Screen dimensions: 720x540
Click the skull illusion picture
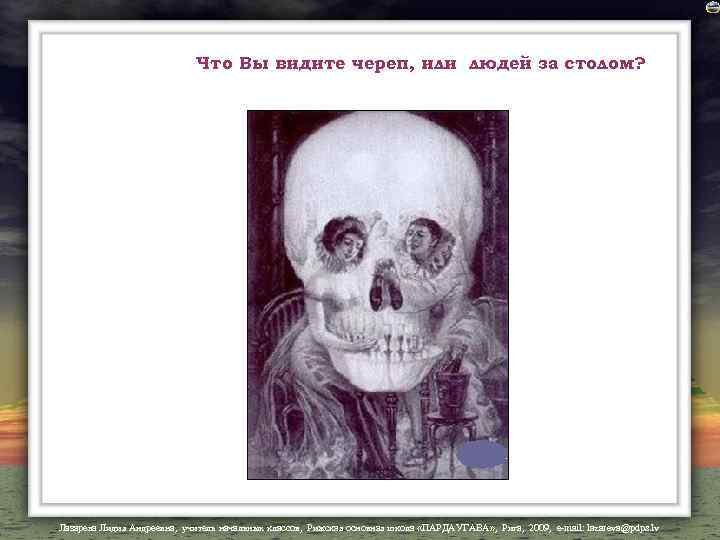coord(378,295)
